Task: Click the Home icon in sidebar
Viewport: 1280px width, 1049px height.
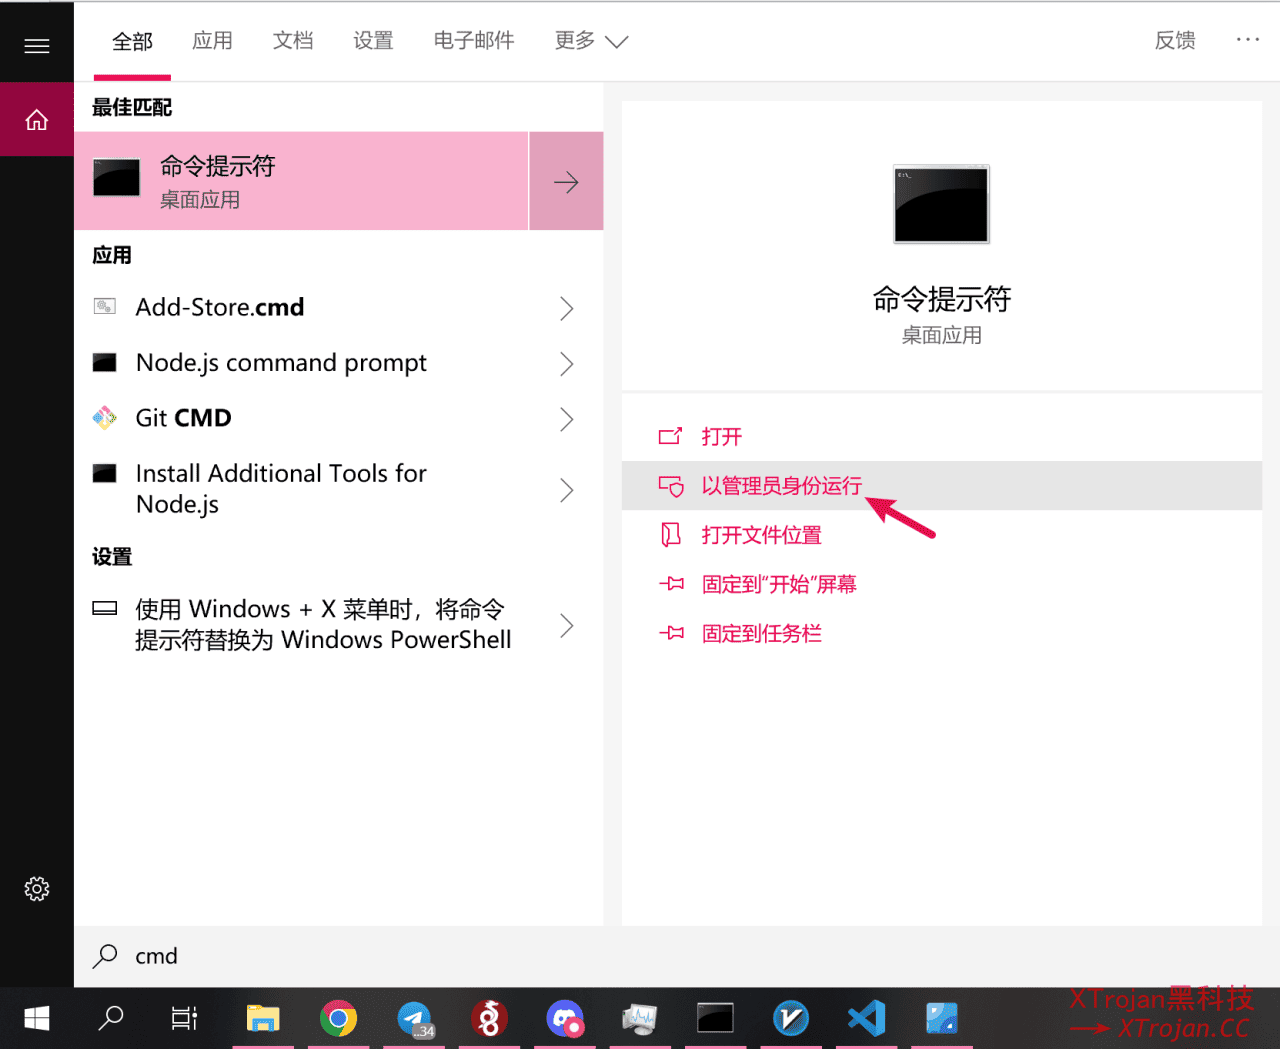Action: pyautogui.click(x=37, y=120)
